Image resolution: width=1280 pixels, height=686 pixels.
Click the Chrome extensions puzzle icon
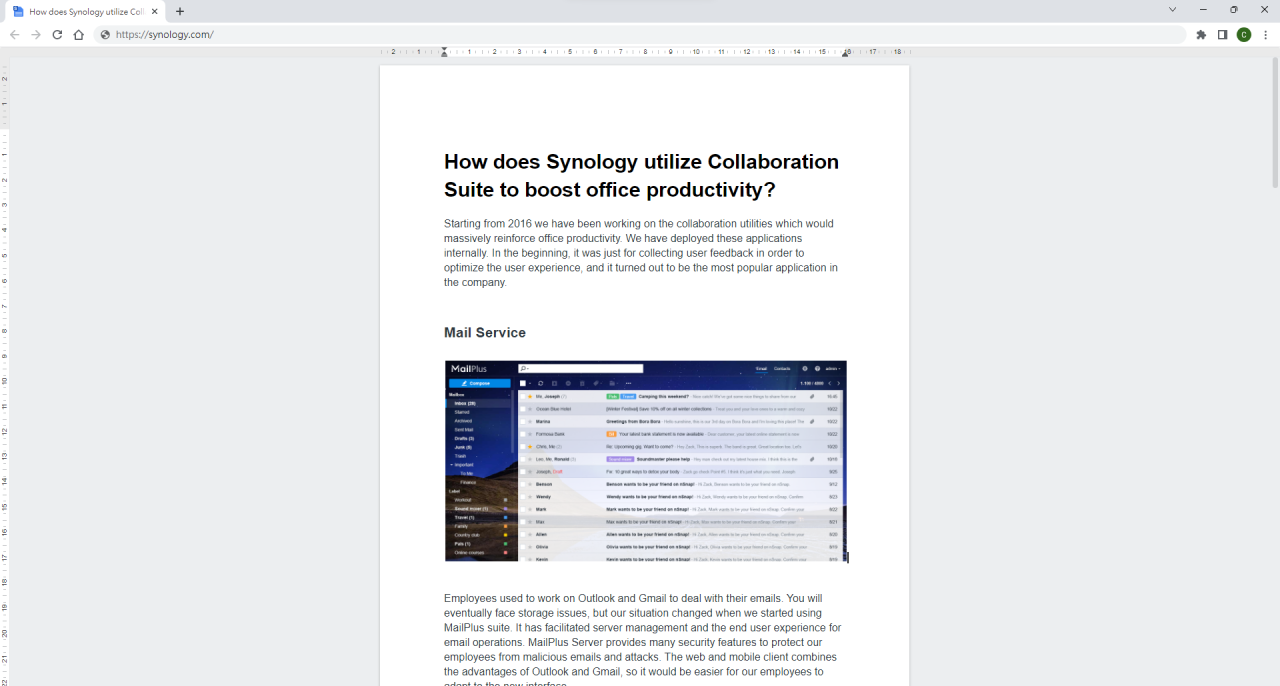tap(1200, 33)
